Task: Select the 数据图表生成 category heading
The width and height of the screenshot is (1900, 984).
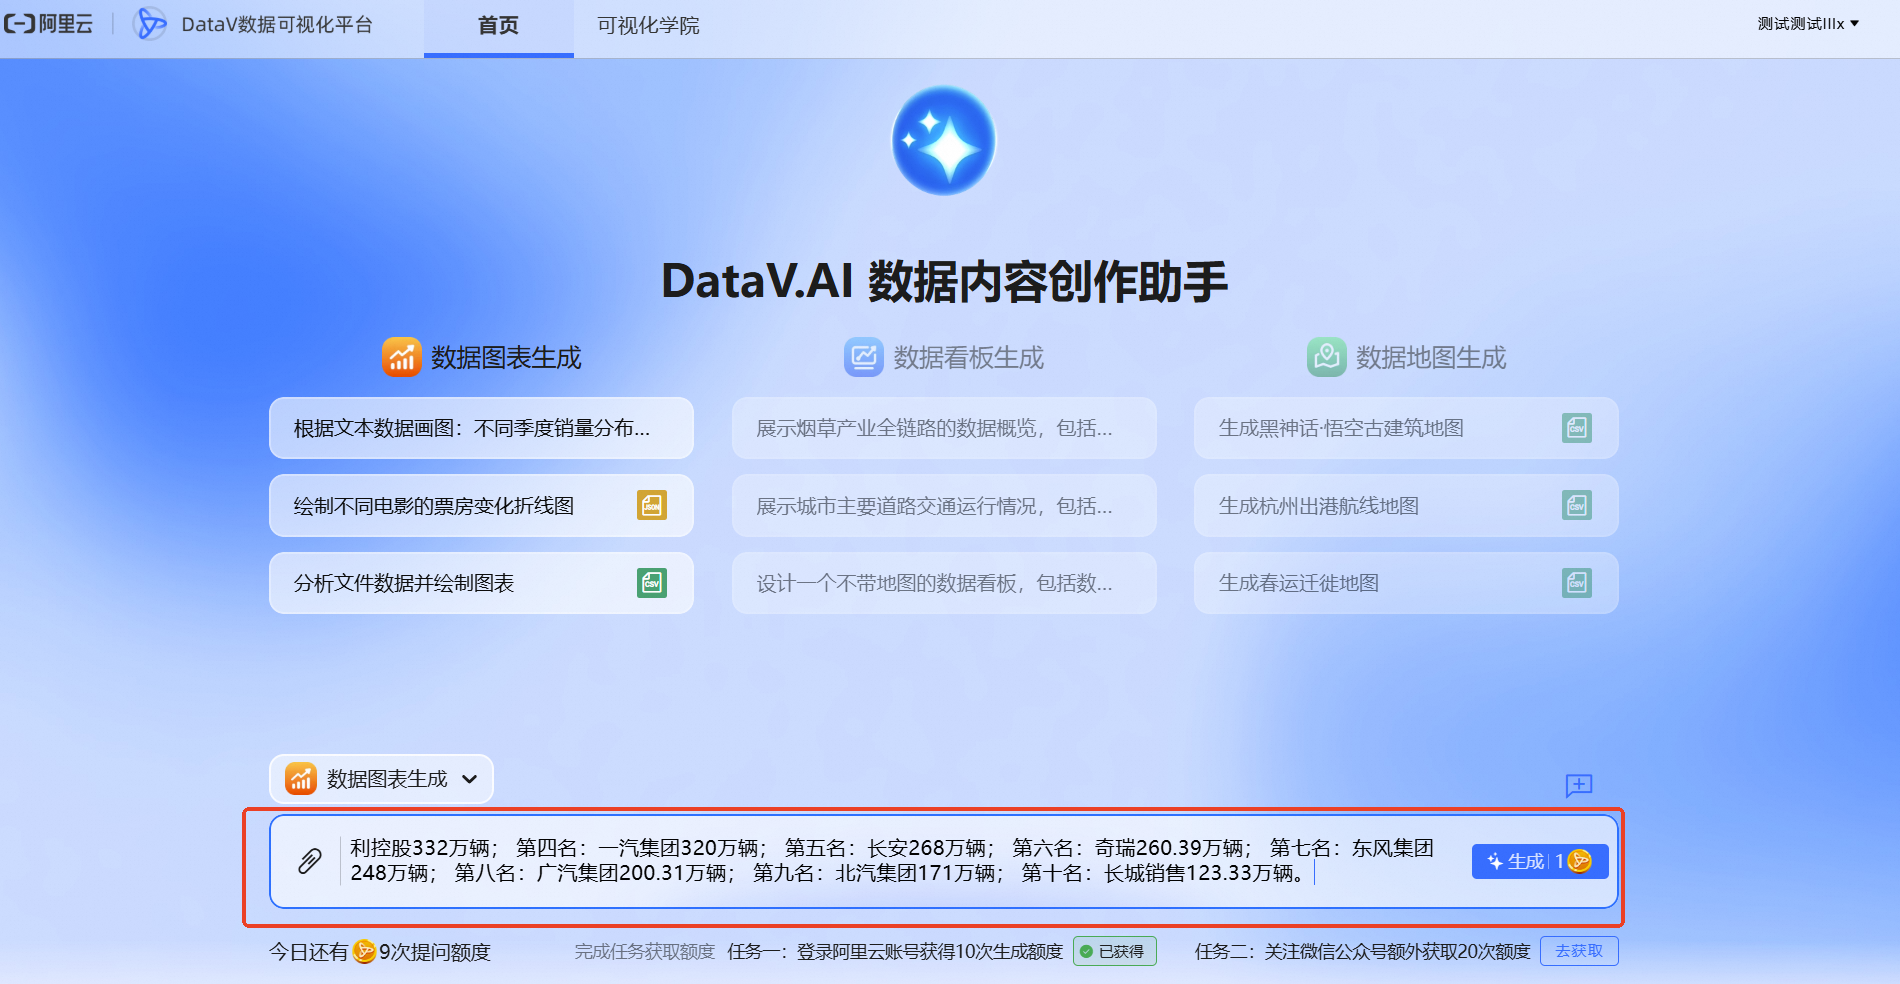Action: pos(482,357)
